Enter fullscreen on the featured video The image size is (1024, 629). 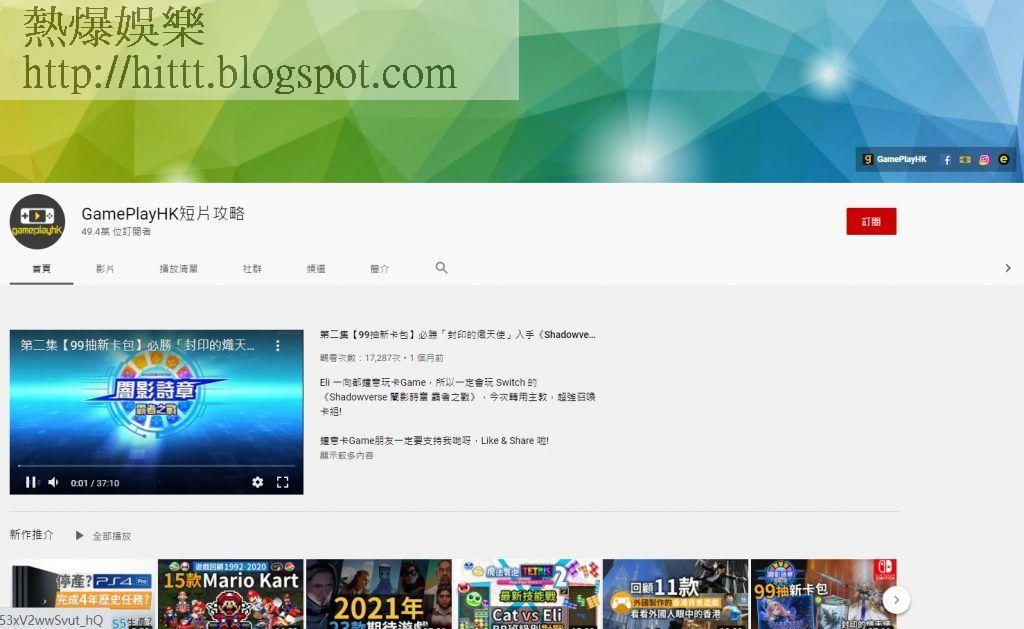(x=282, y=482)
